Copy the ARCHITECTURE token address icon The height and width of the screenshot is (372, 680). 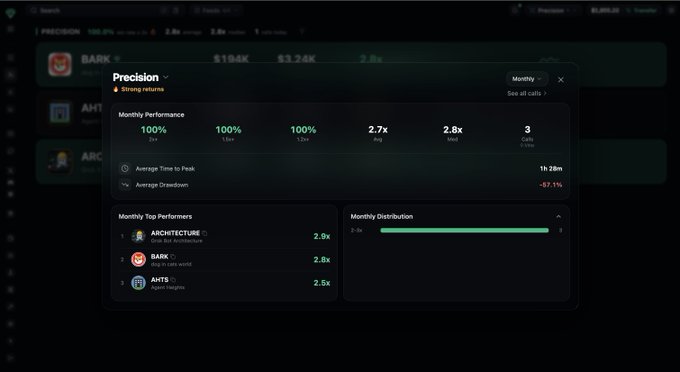tap(204, 233)
